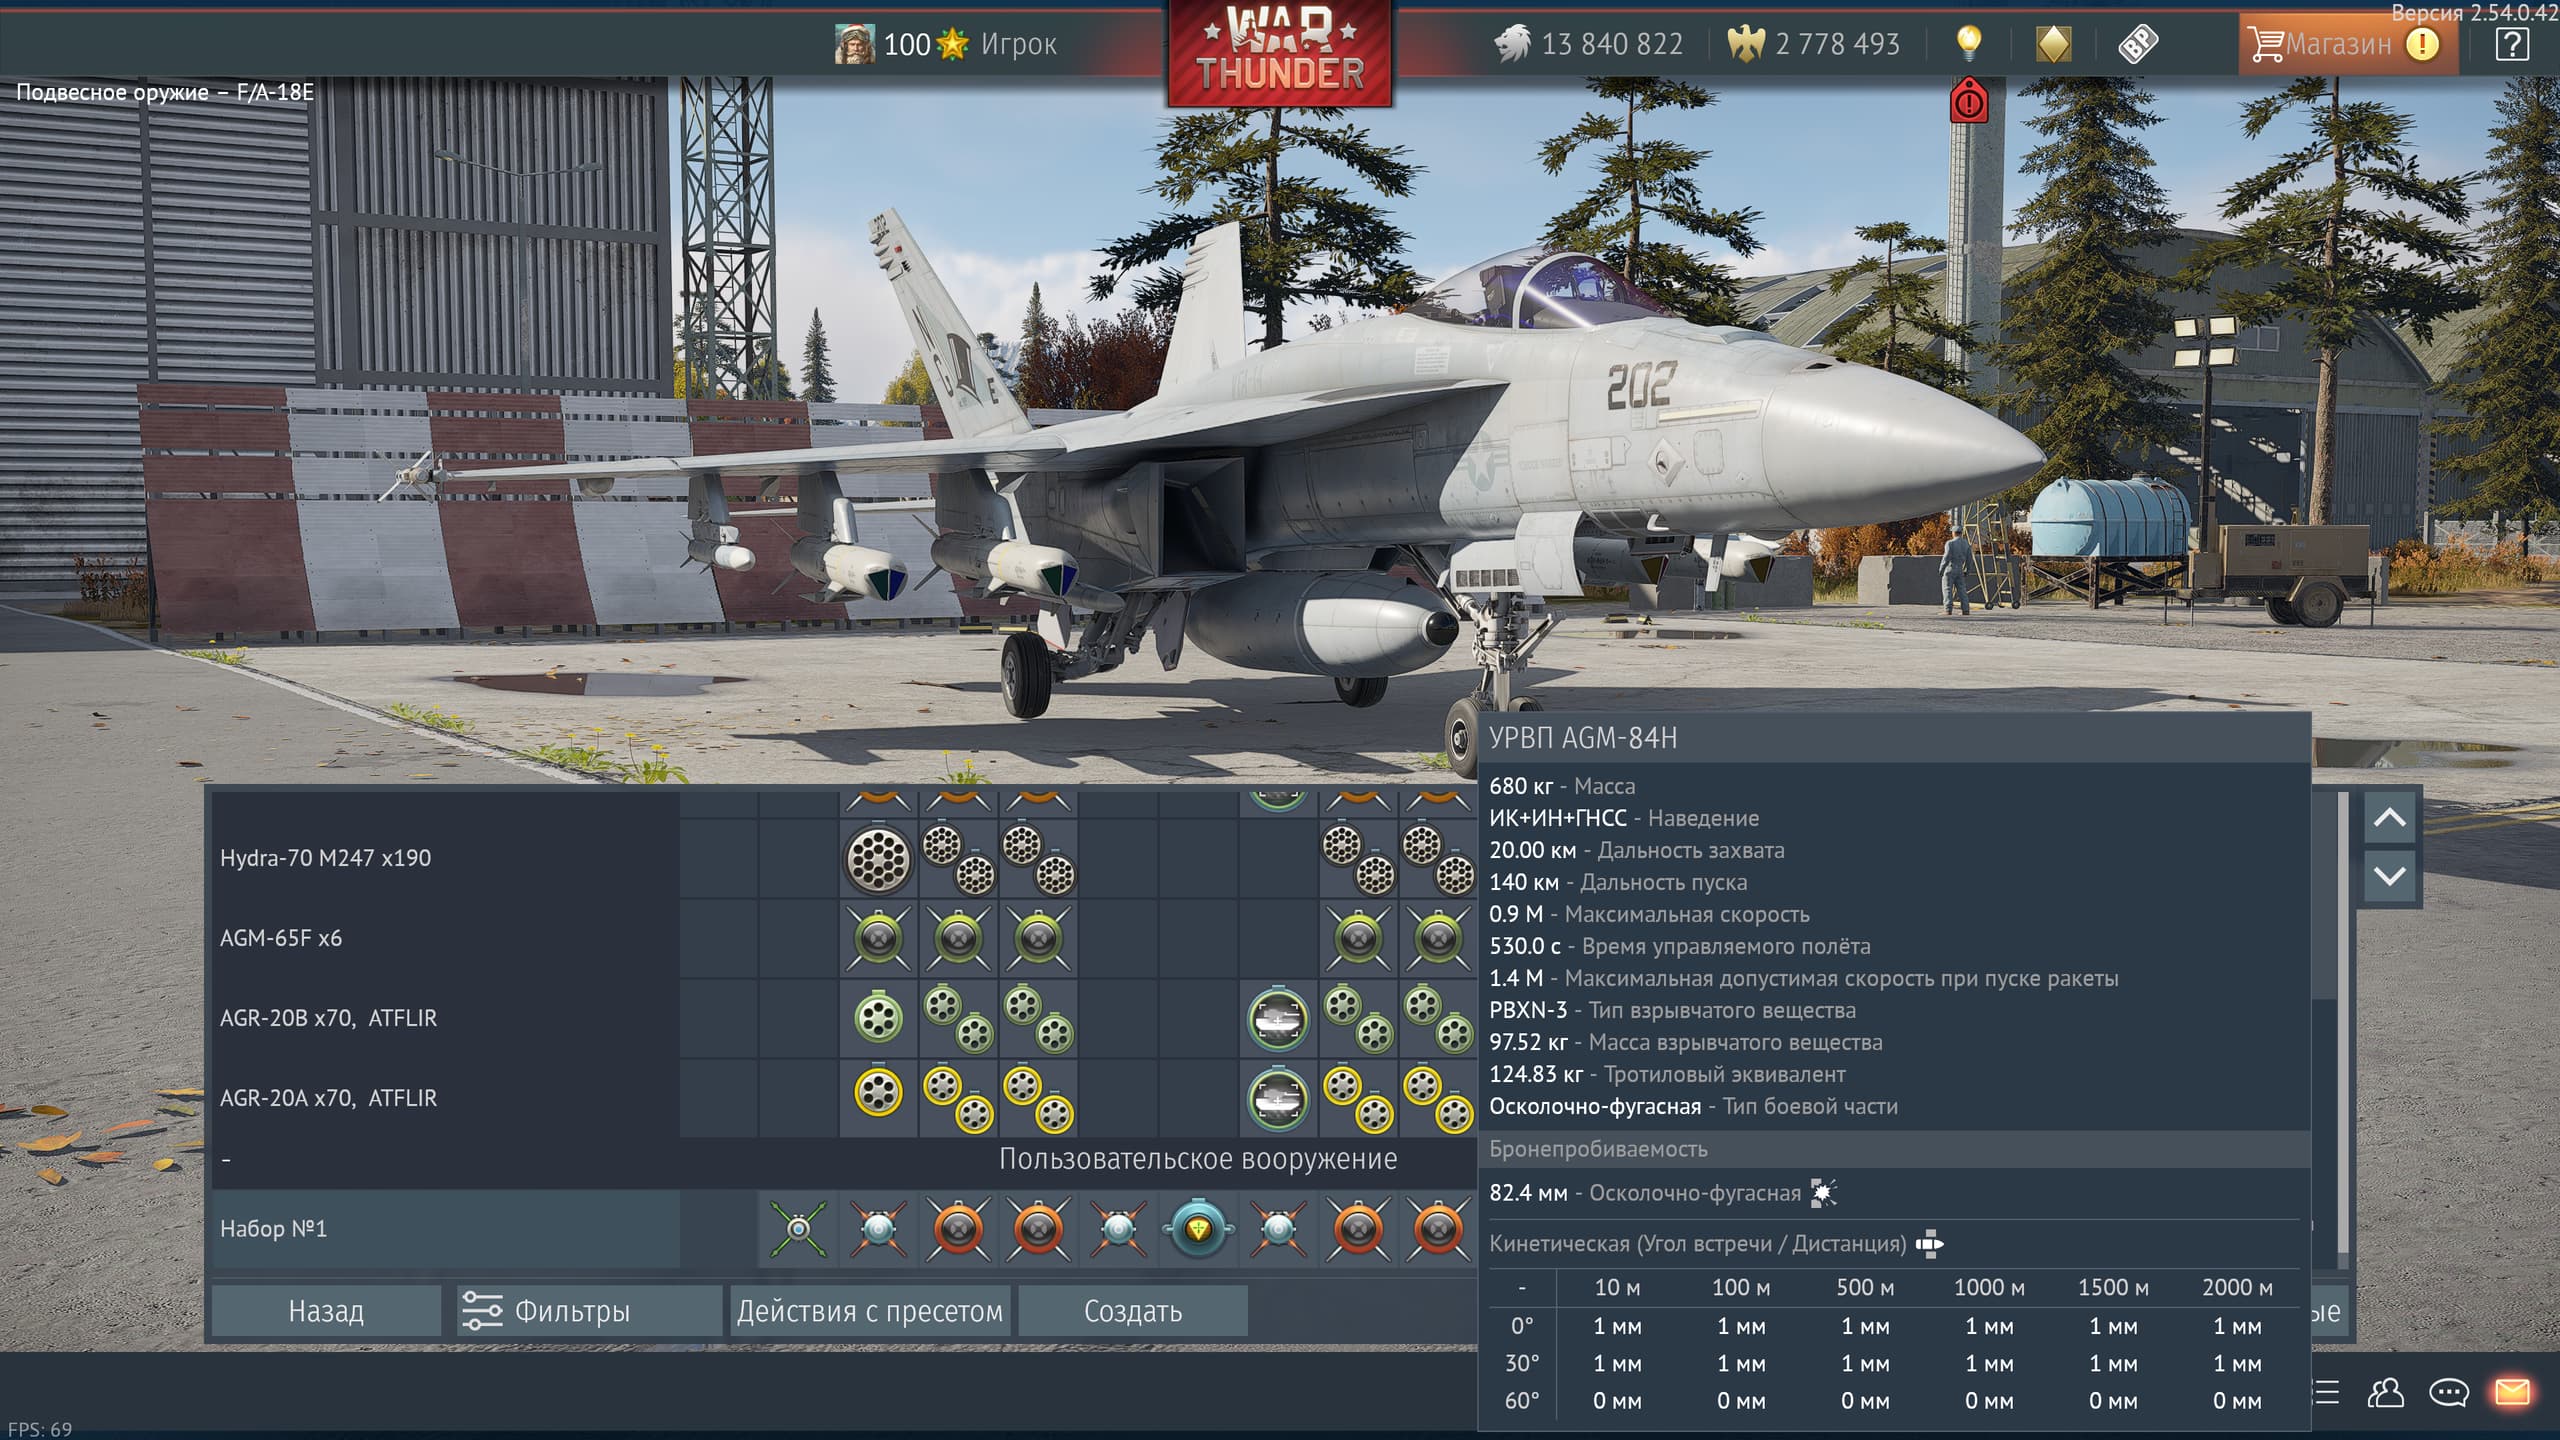
Task: Open the chat speech bubble icon
Action: [x=2449, y=1392]
